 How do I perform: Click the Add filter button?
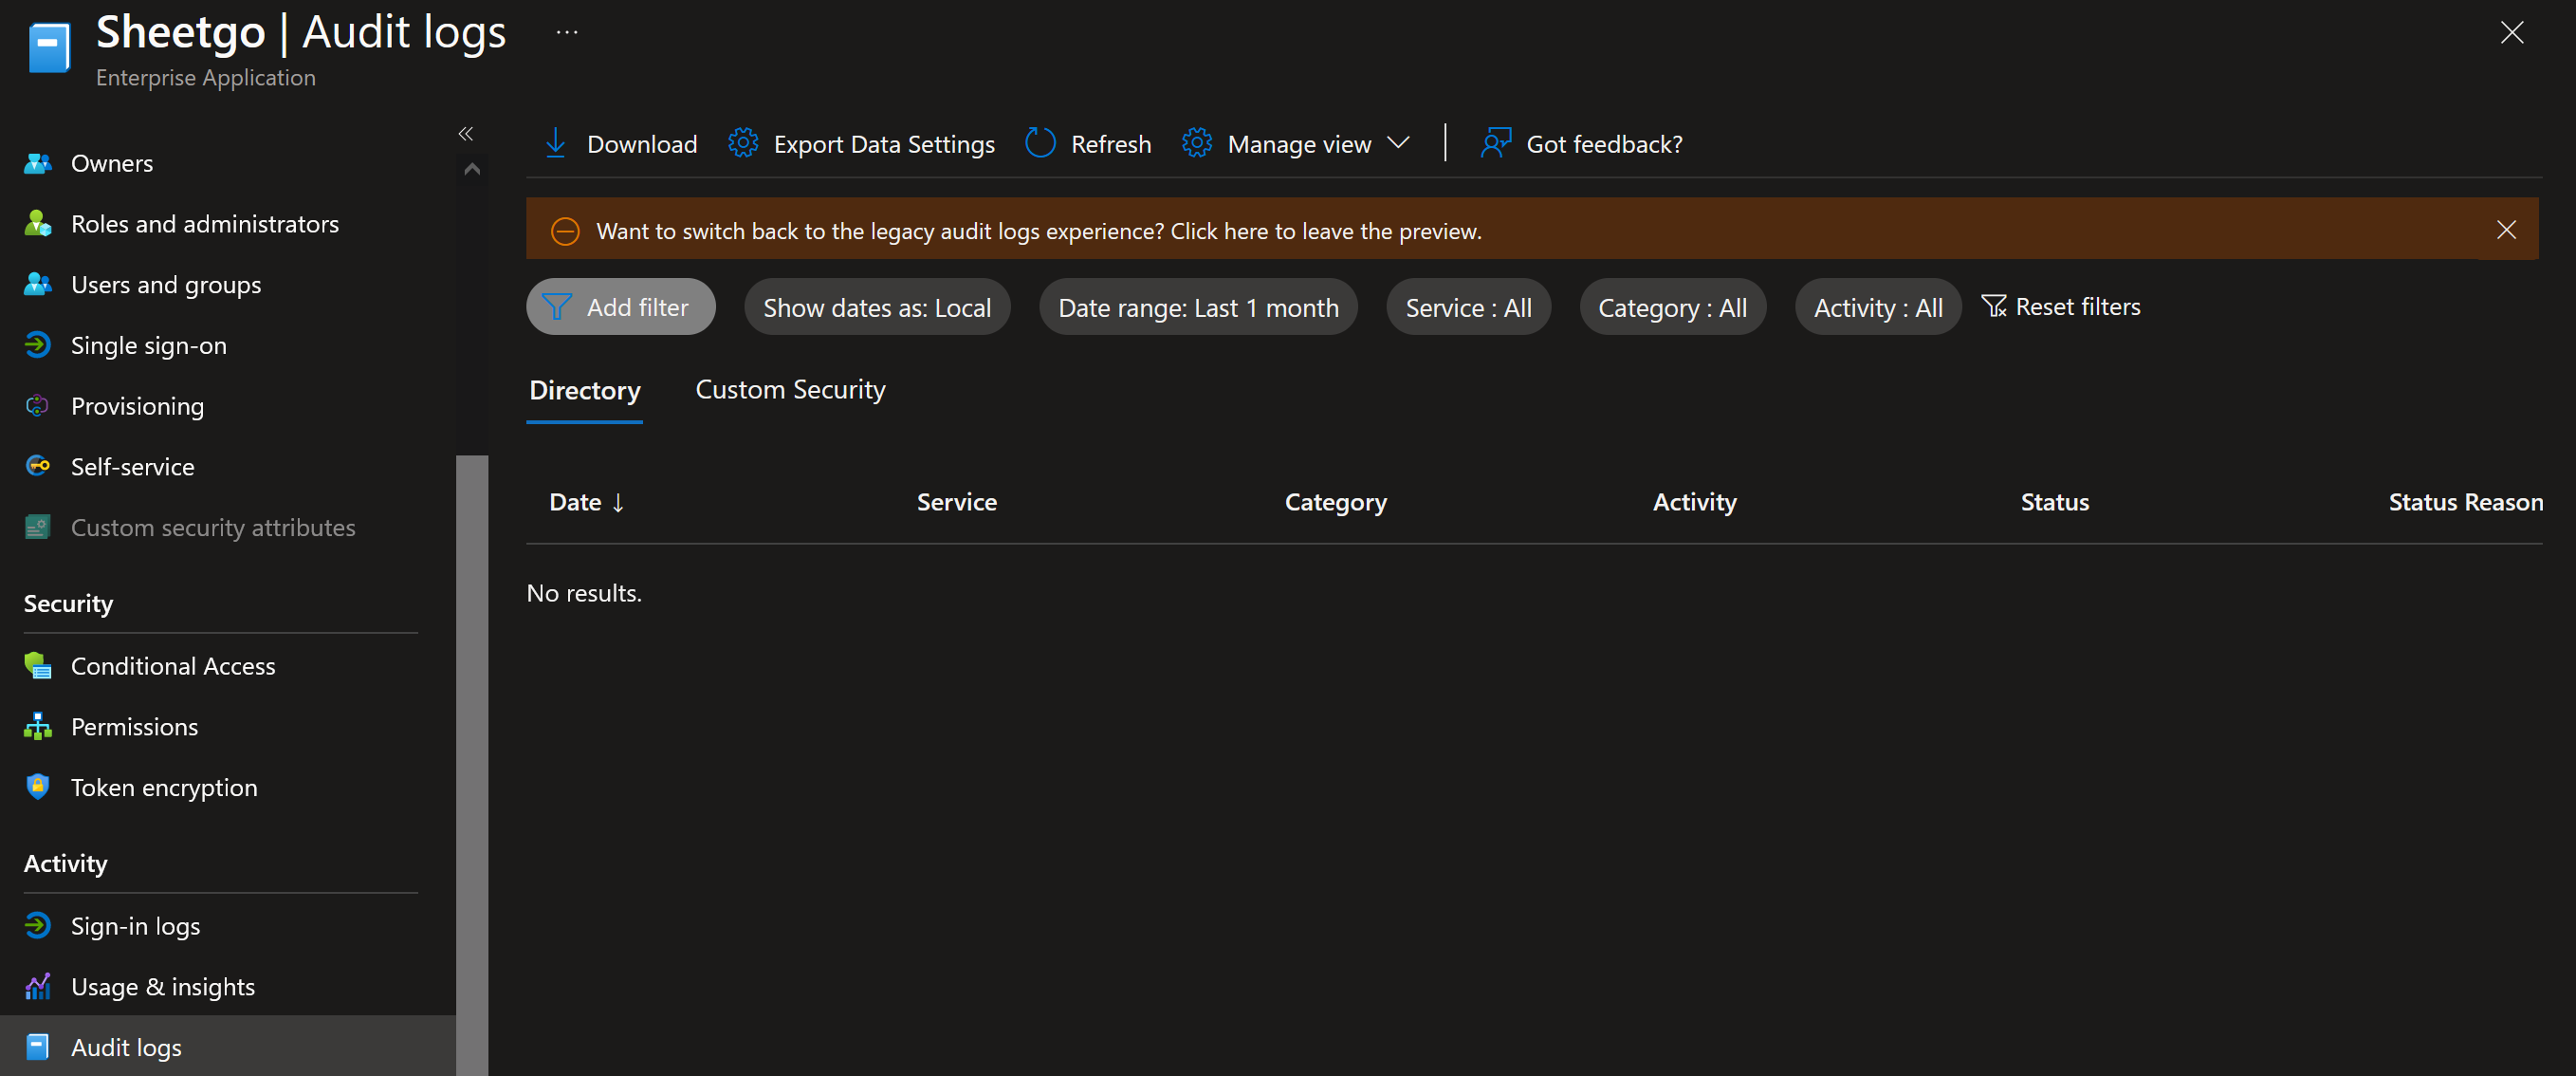click(x=621, y=307)
